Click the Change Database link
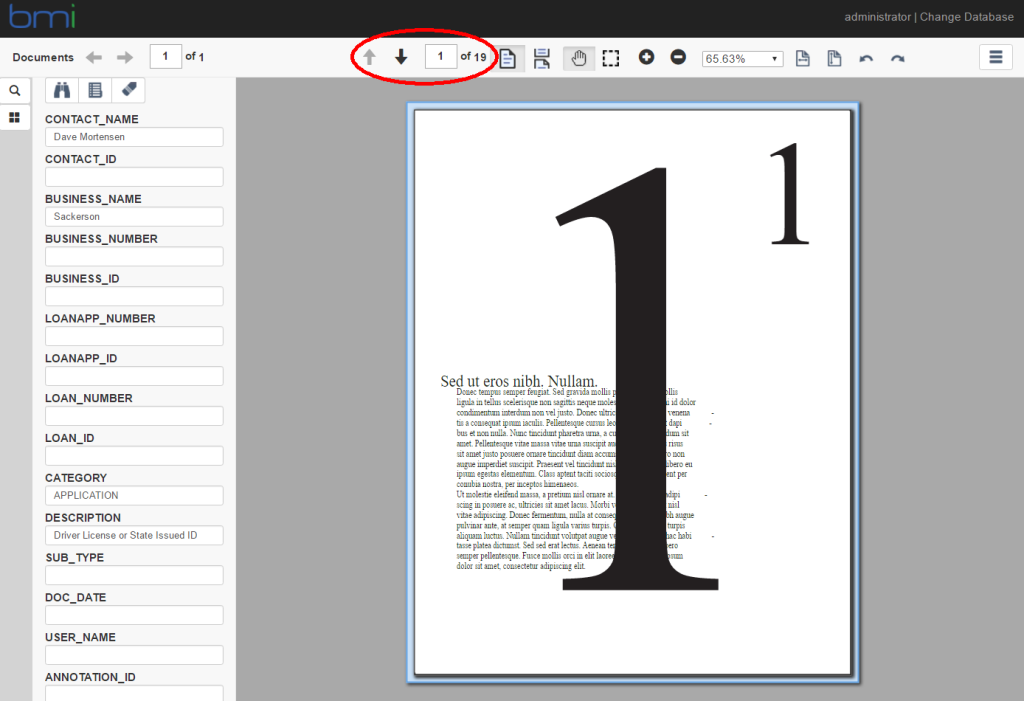The height and width of the screenshot is (701, 1024). click(x=966, y=17)
